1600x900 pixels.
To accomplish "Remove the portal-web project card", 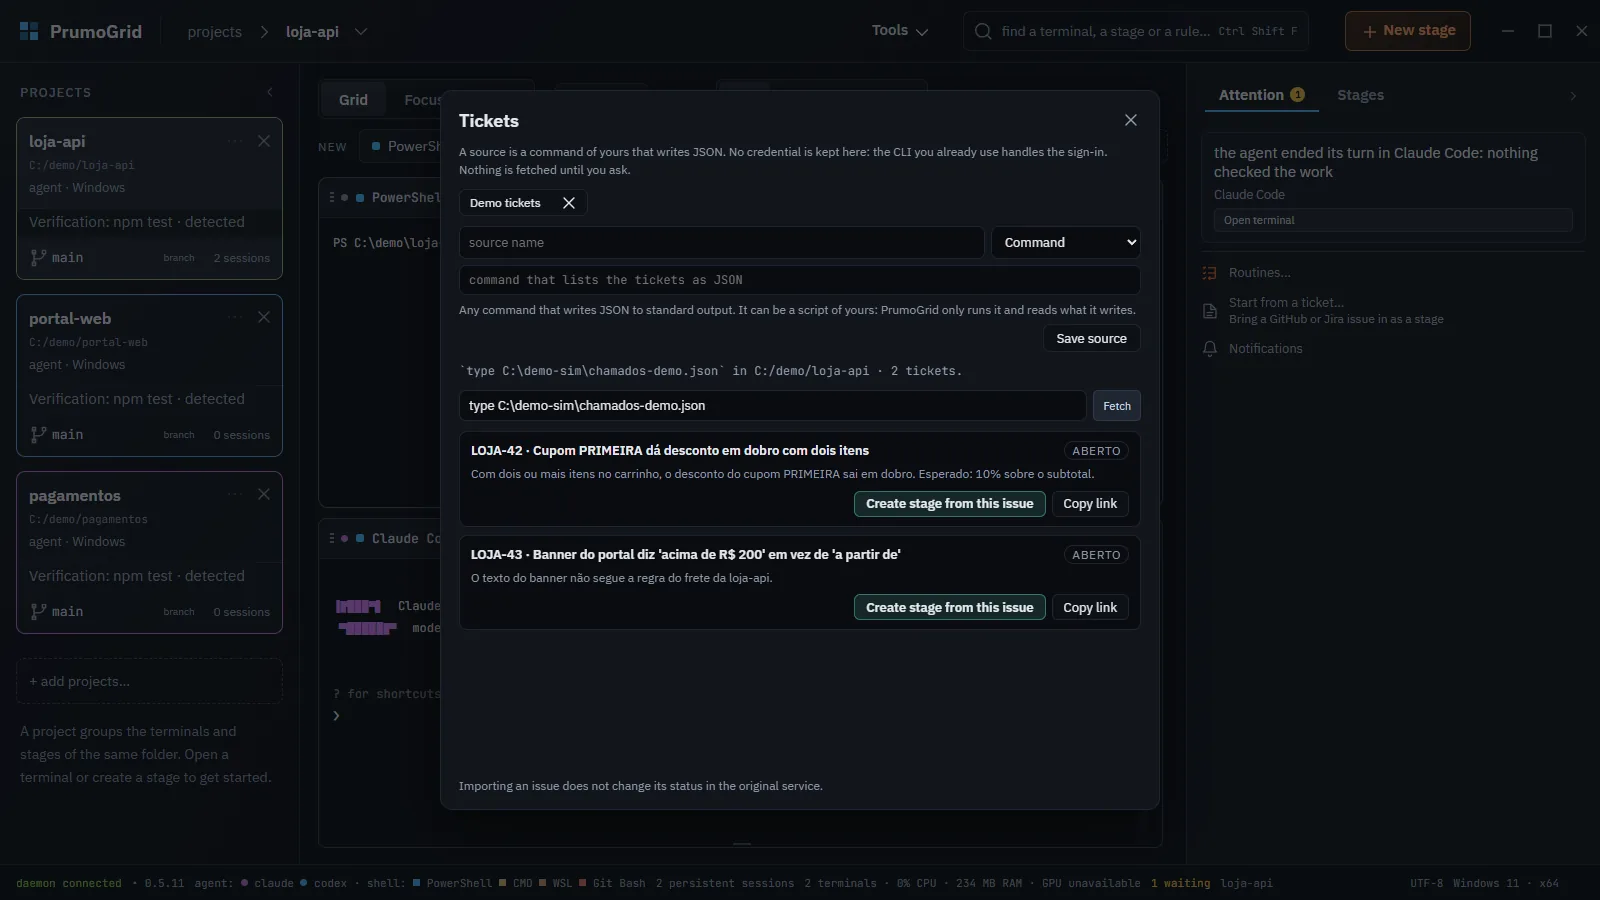I will [264, 317].
